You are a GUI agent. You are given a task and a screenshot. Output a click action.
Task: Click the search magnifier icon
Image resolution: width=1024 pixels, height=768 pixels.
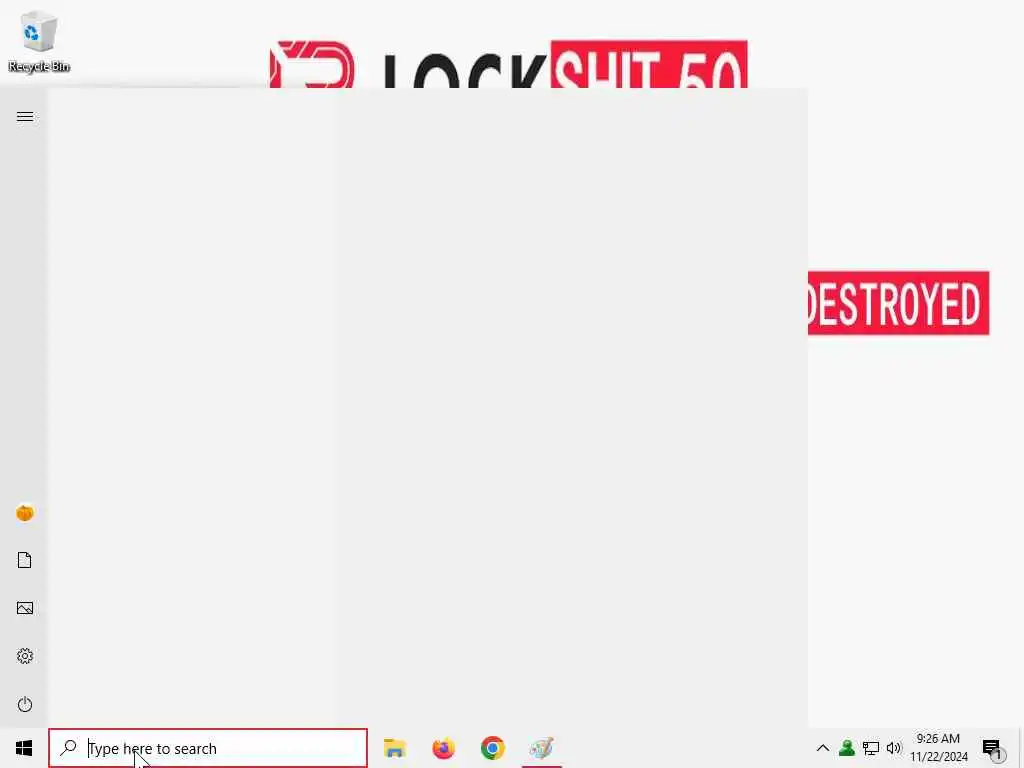[69, 747]
